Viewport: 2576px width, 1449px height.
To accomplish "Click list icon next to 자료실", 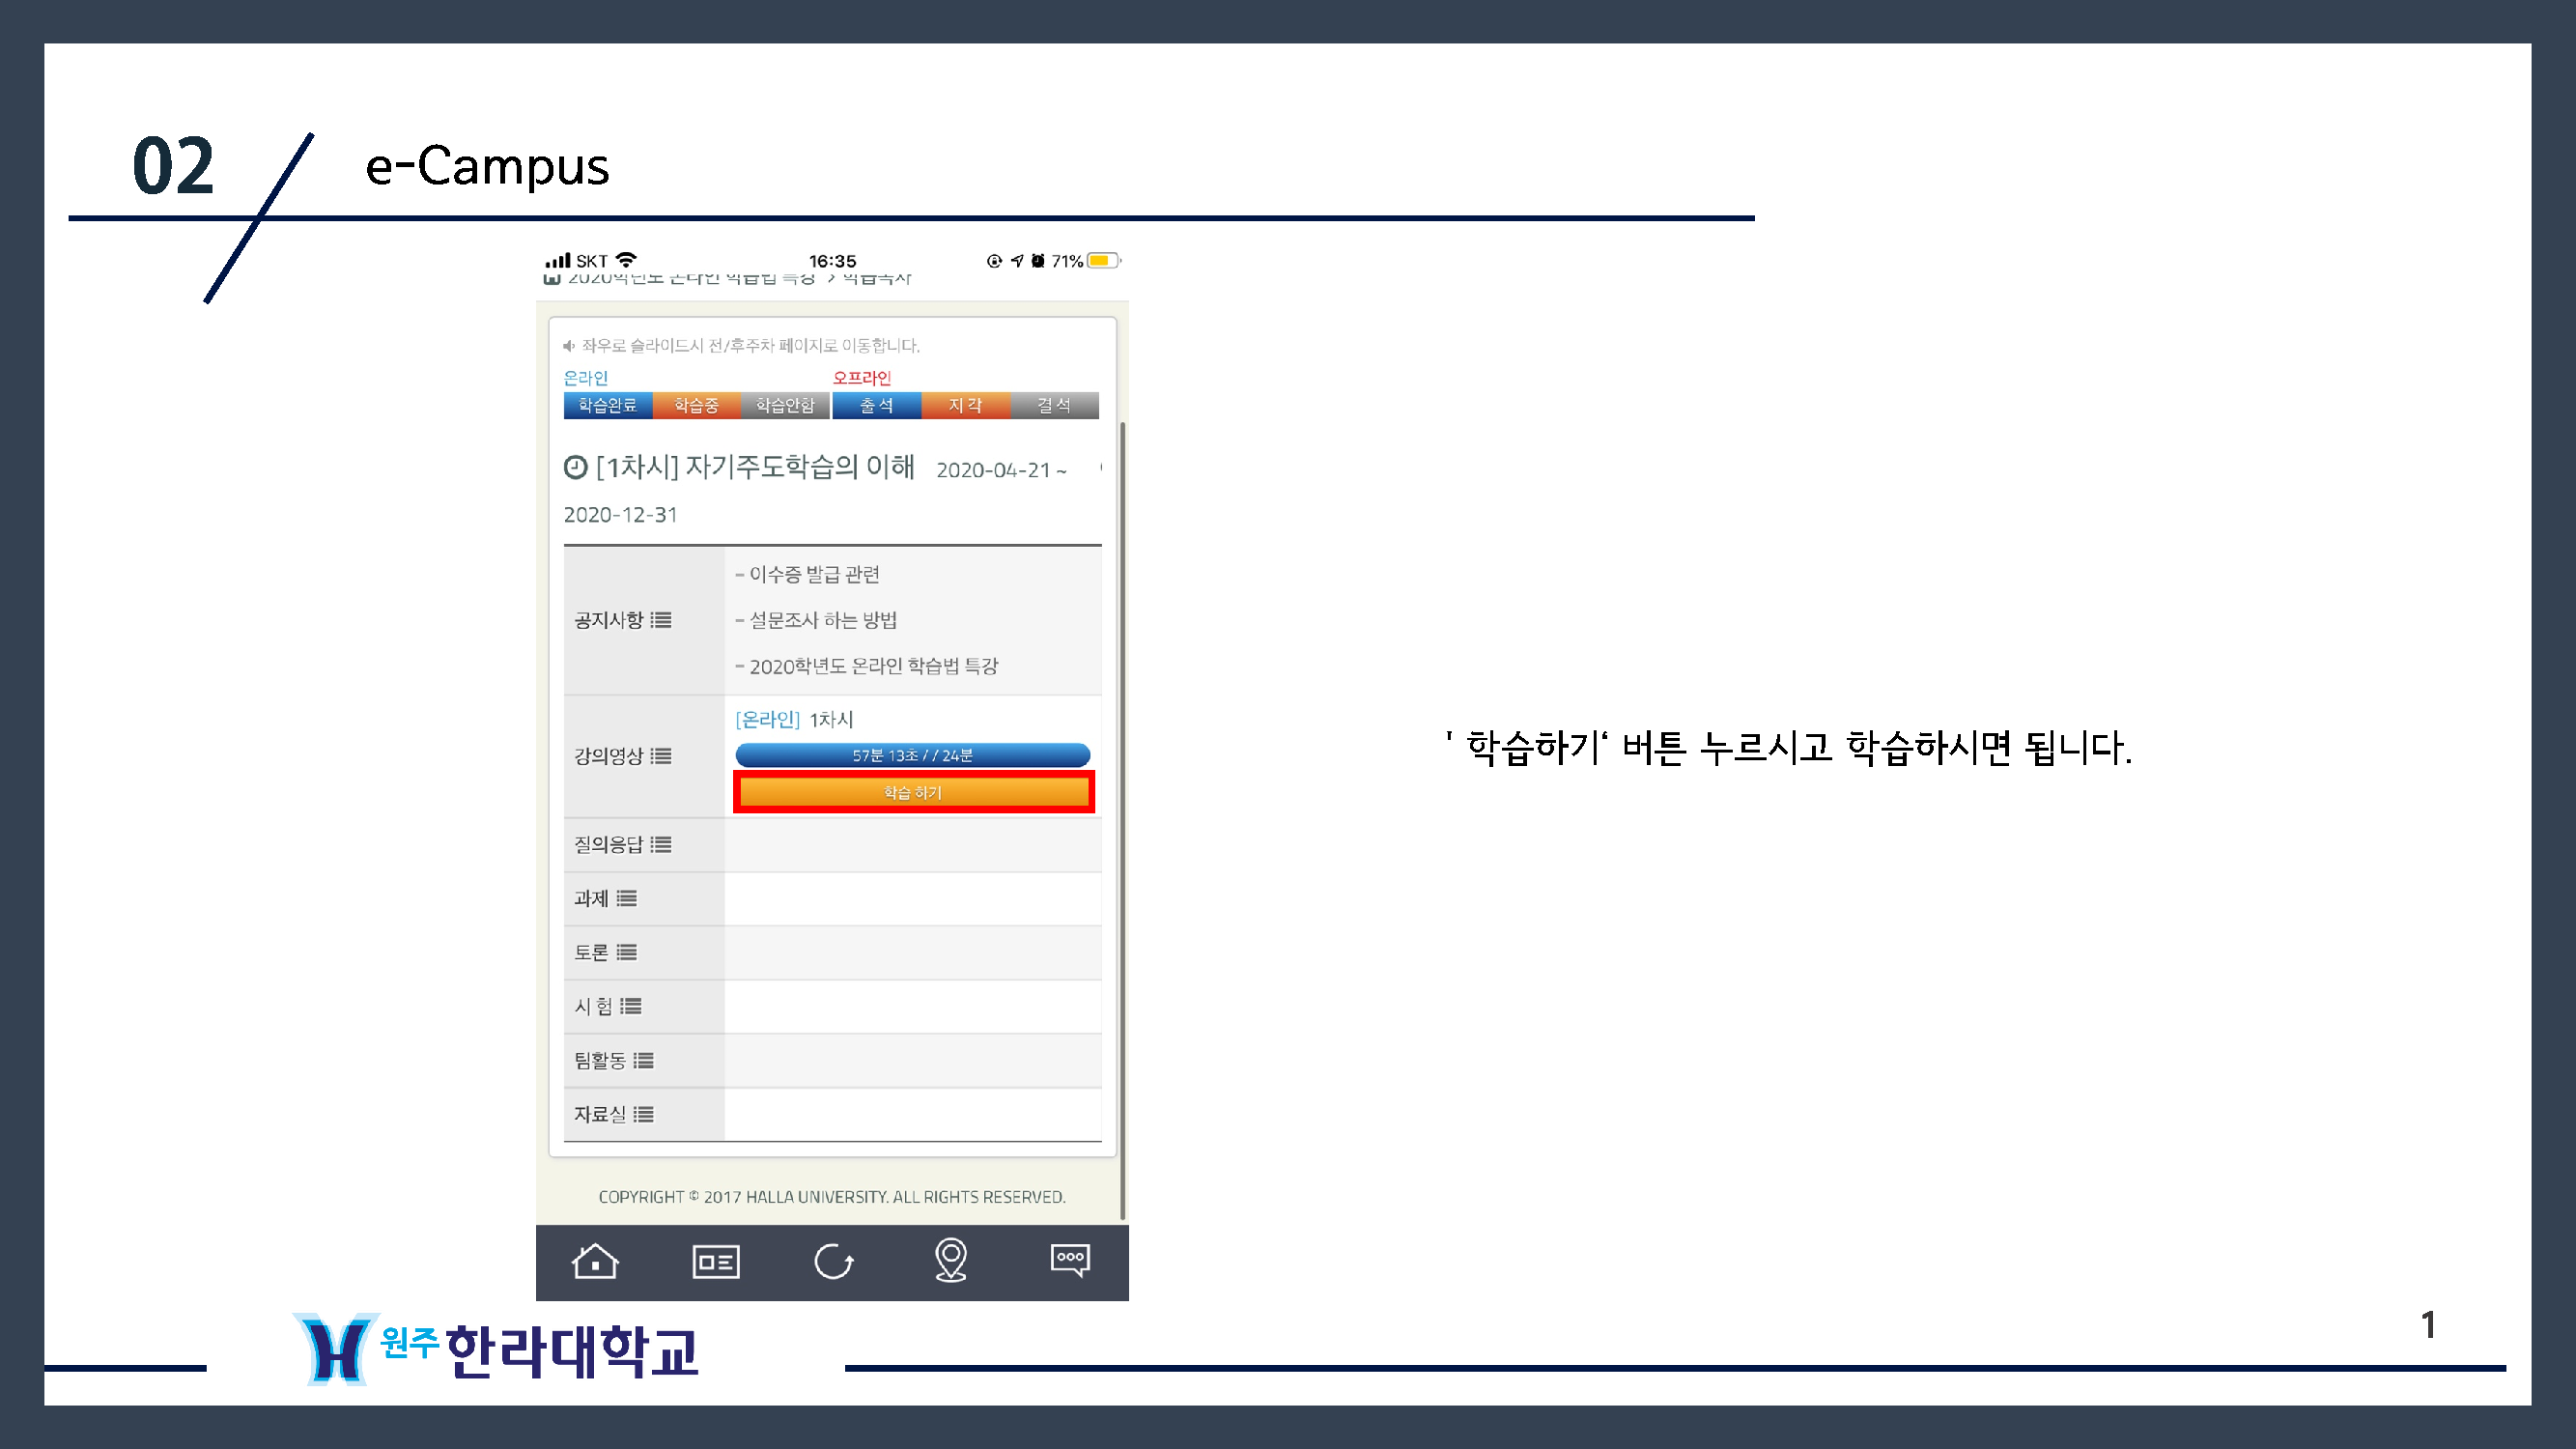I will tap(644, 1114).
